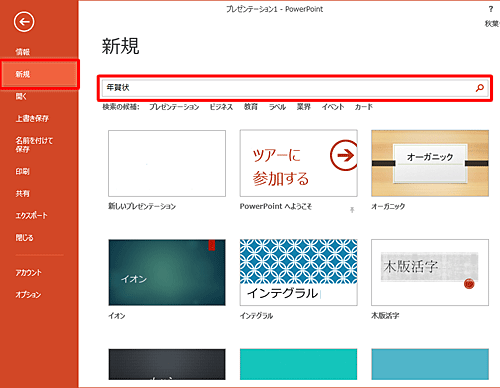Image resolution: width=500 pixels, height=388 pixels.
Task: Open the エクスポート menu item
Action: [31, 216]
